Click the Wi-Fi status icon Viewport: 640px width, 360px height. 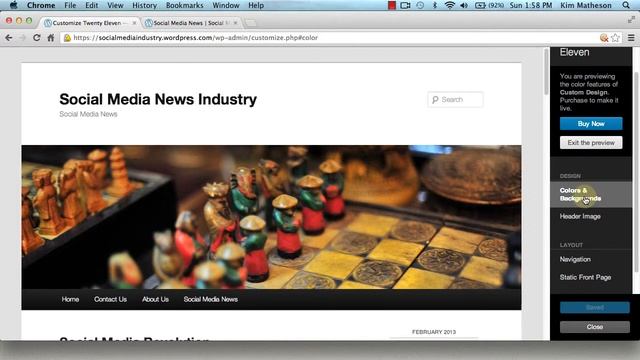click(450, 5)
